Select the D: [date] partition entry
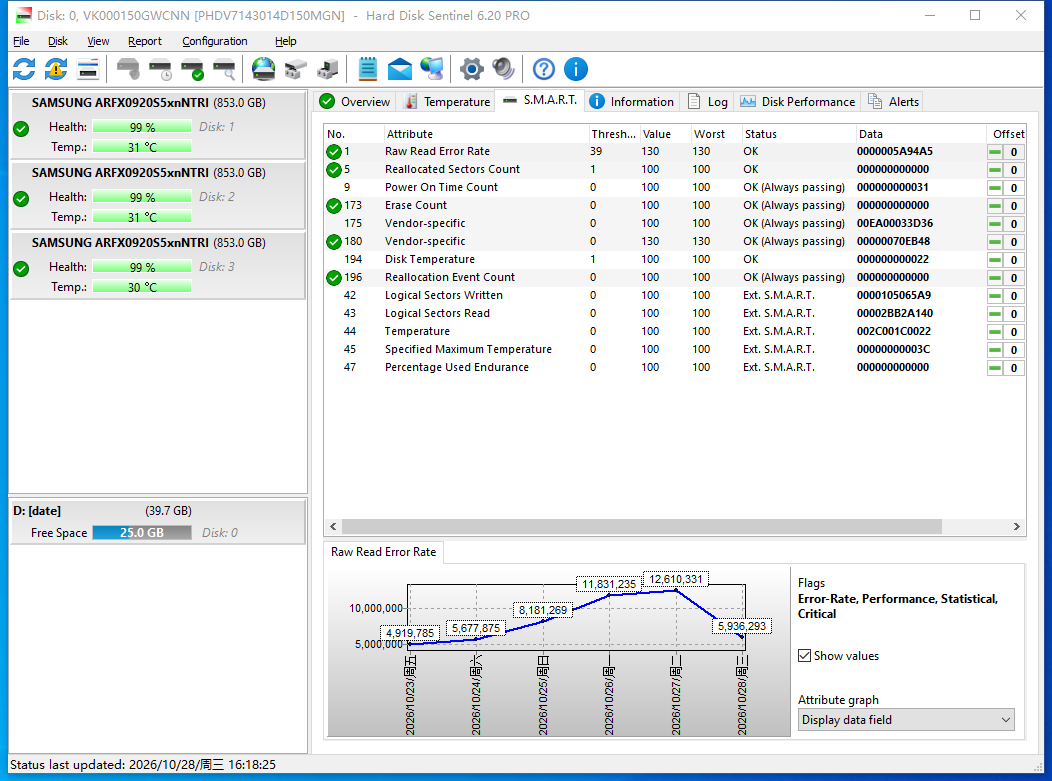 point(158,521)
